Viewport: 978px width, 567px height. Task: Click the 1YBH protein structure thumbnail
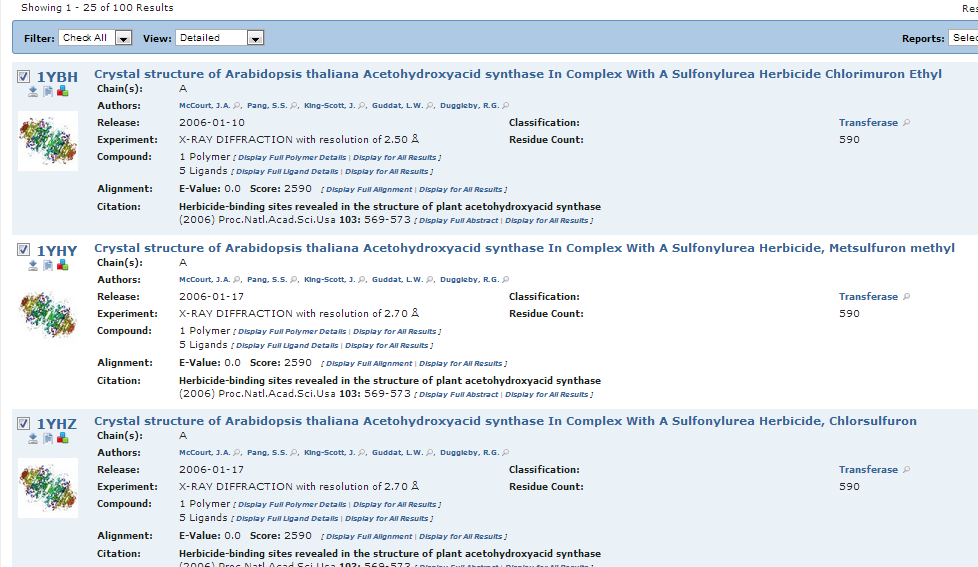[48, 141]
